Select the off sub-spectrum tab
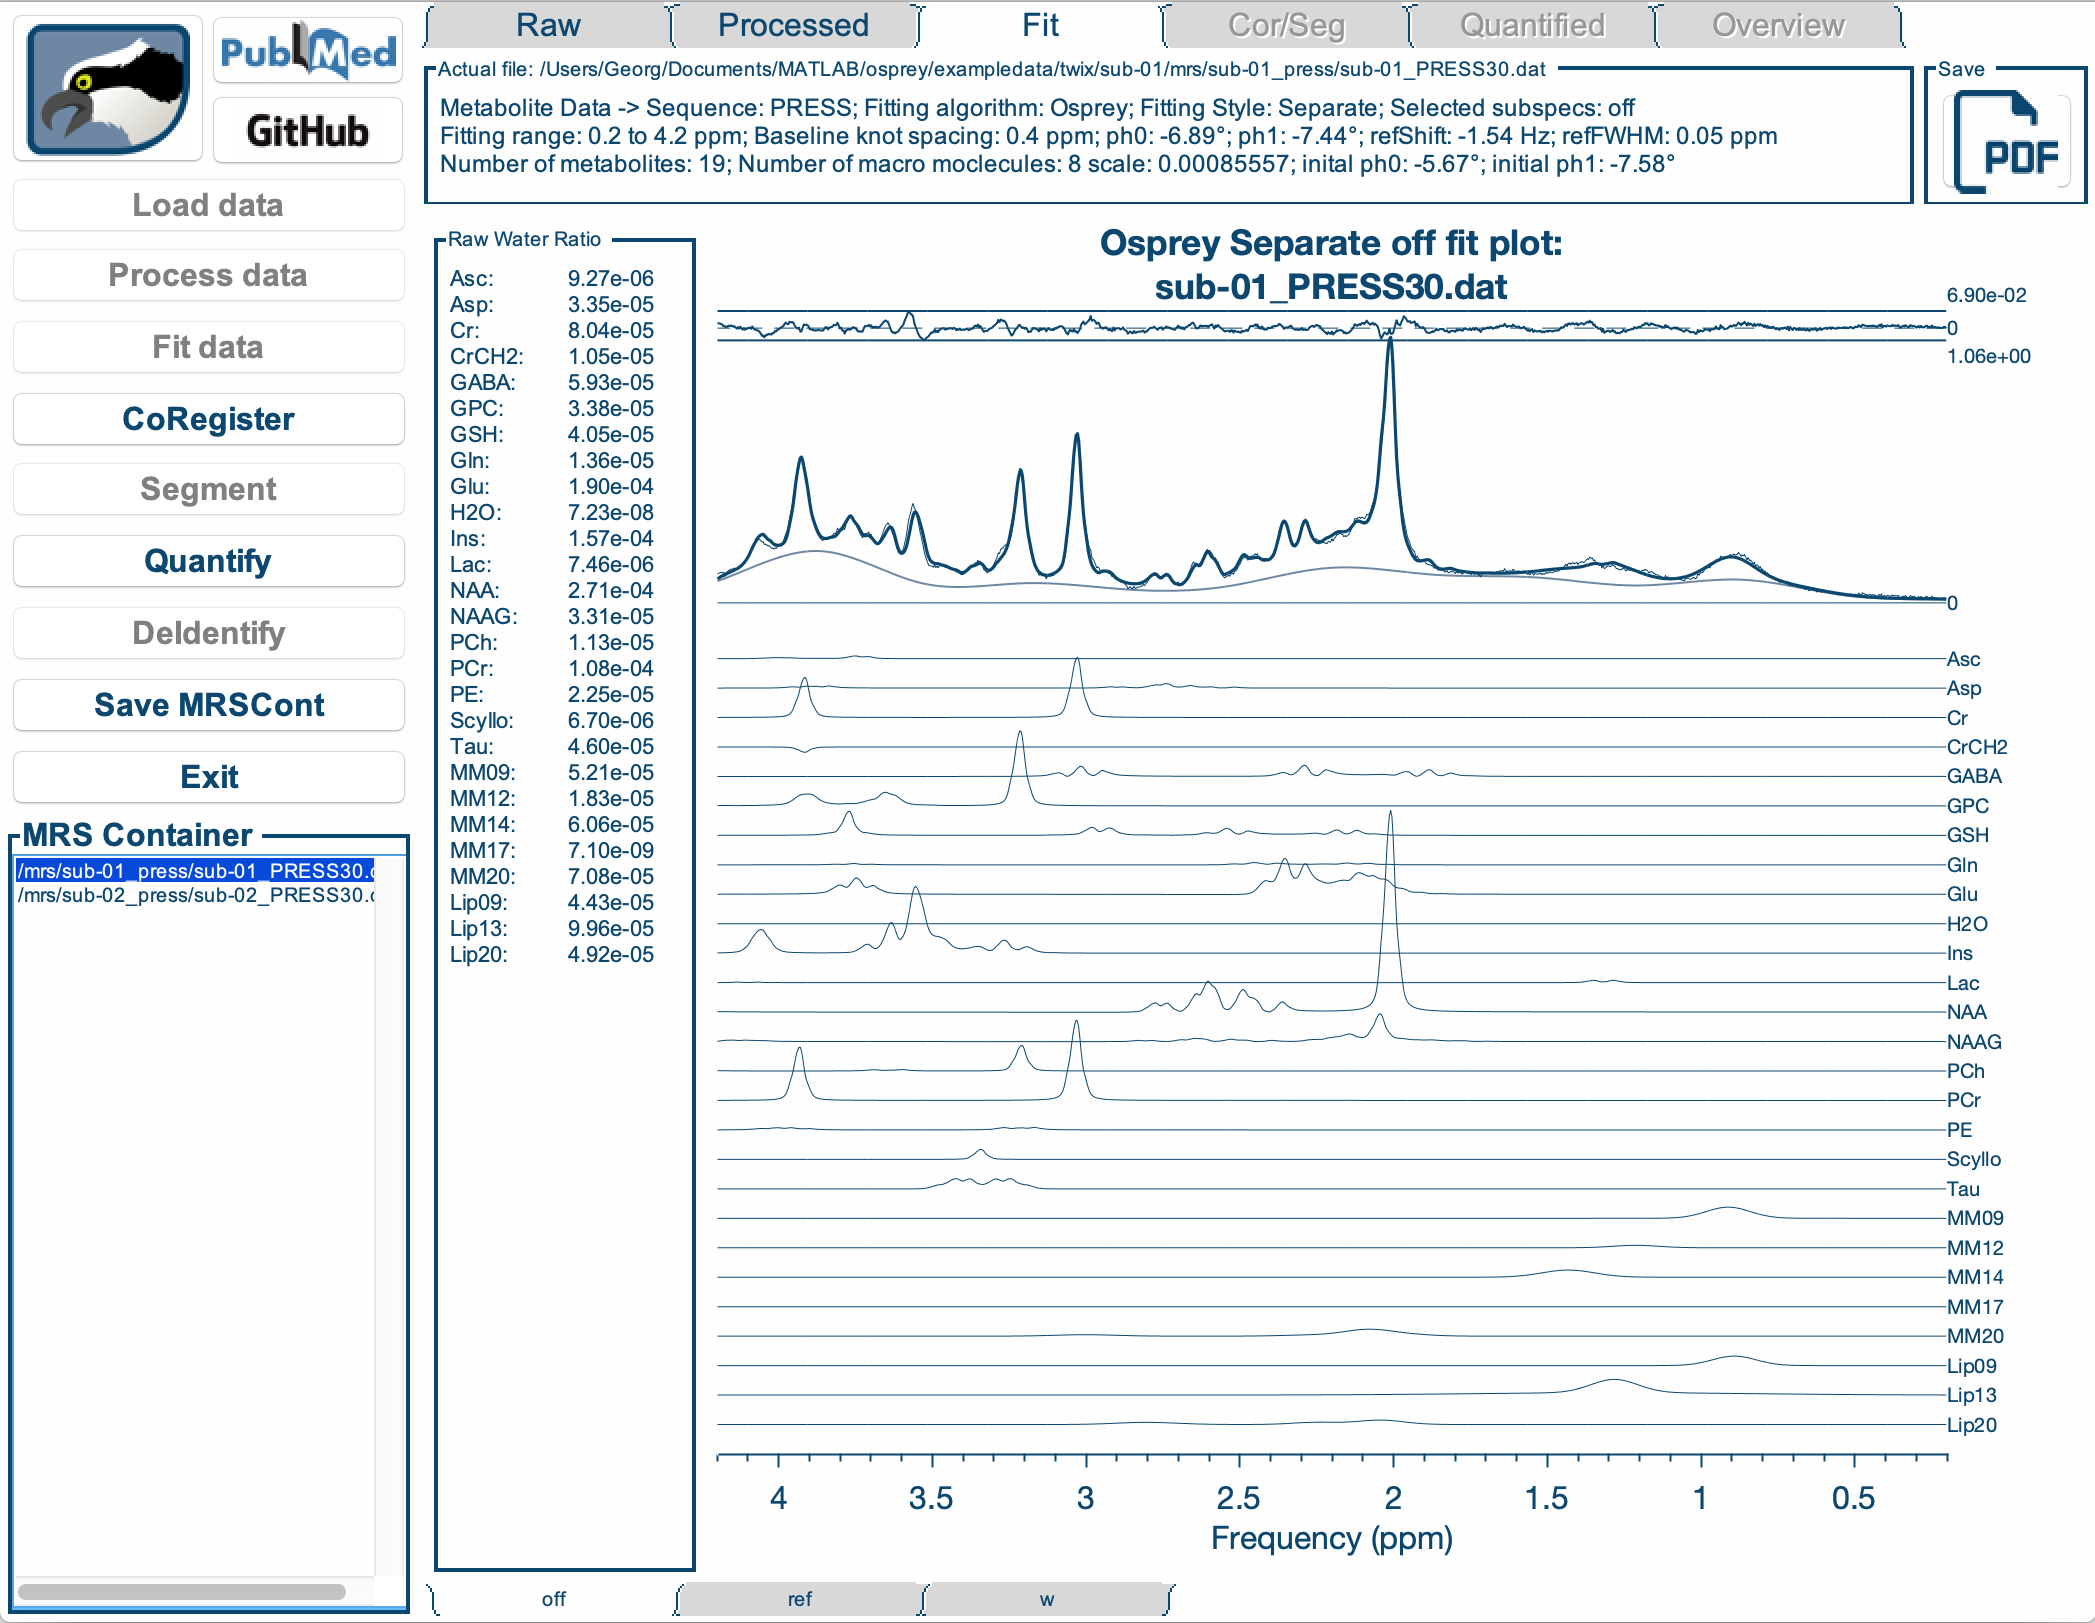Screen dimensions: 2095x1623 coord(553,1598)
